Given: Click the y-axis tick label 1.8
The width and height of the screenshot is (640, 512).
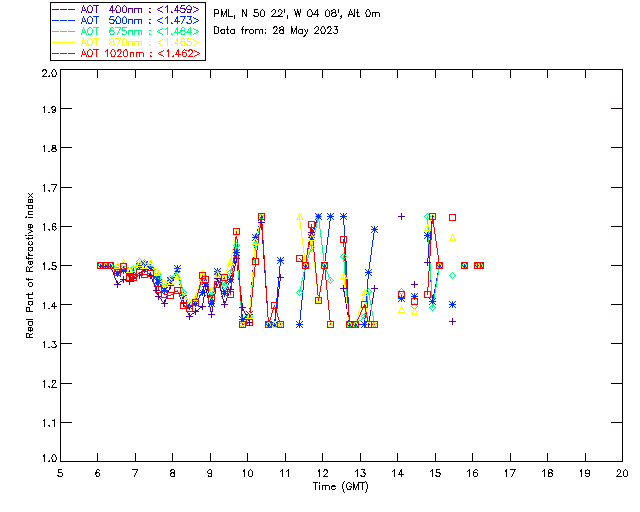Looking at the screenshot, I should (49, 148).
